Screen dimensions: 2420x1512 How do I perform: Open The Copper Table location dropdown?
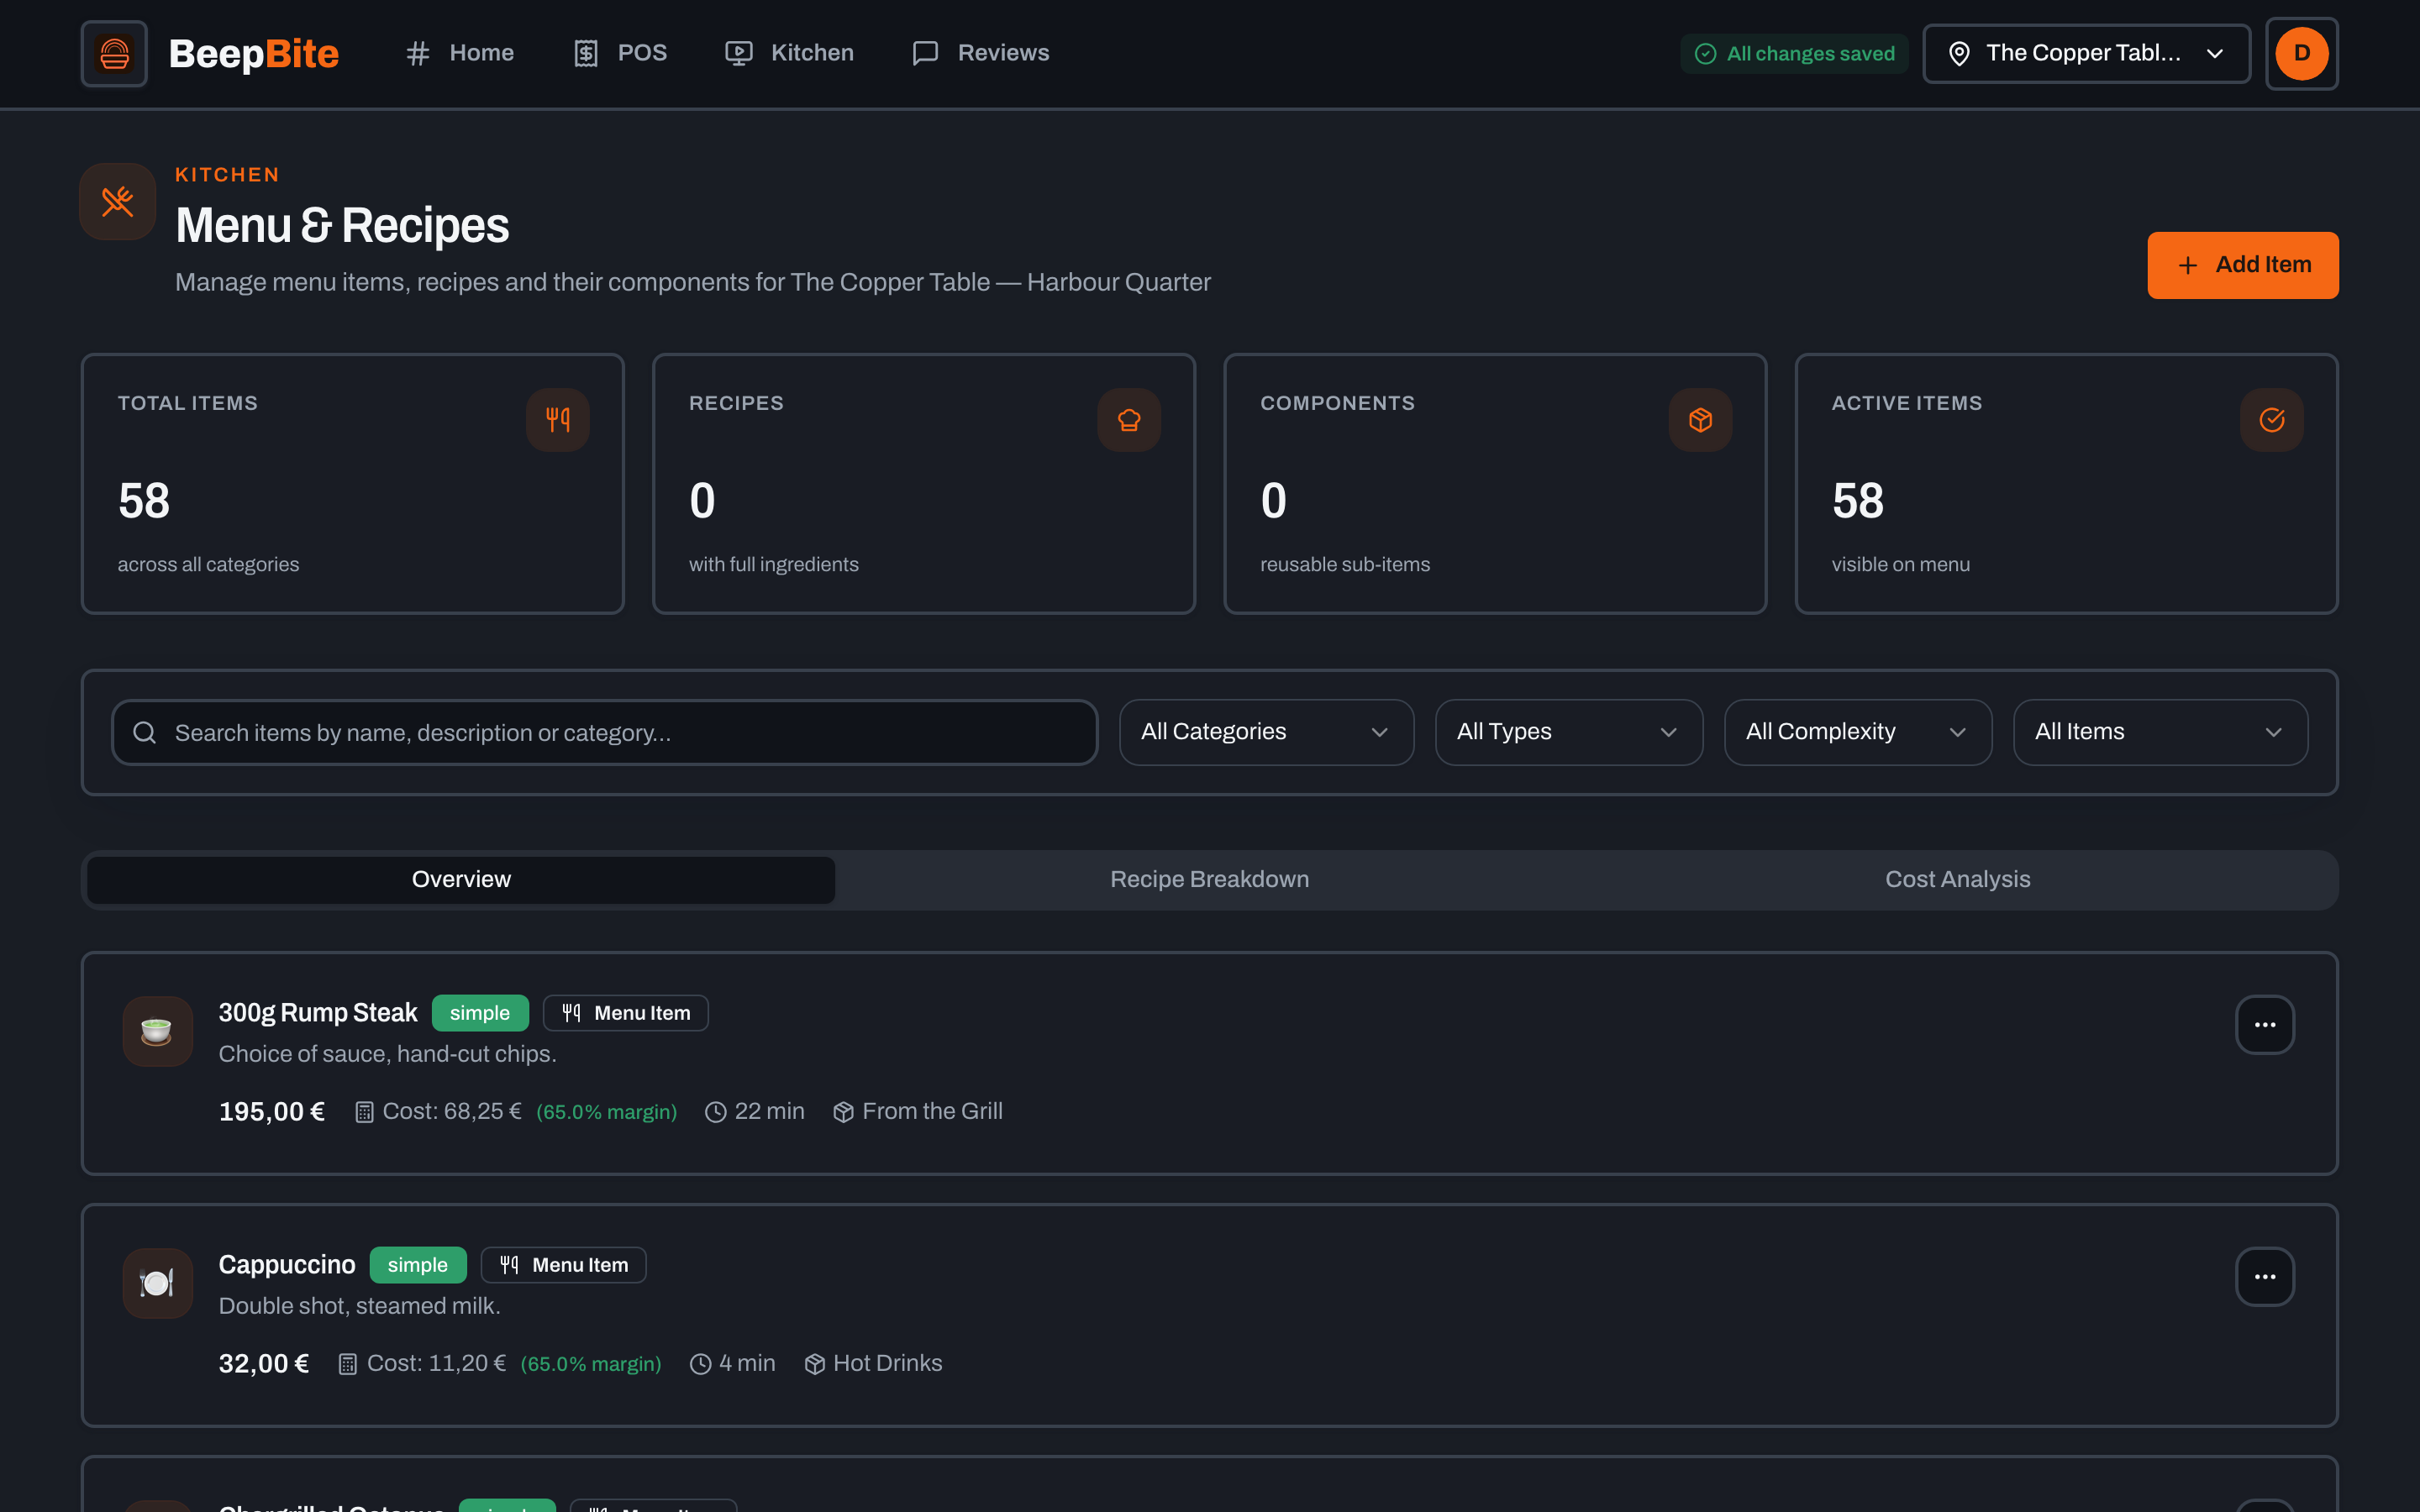click(x=2086, y=54)
